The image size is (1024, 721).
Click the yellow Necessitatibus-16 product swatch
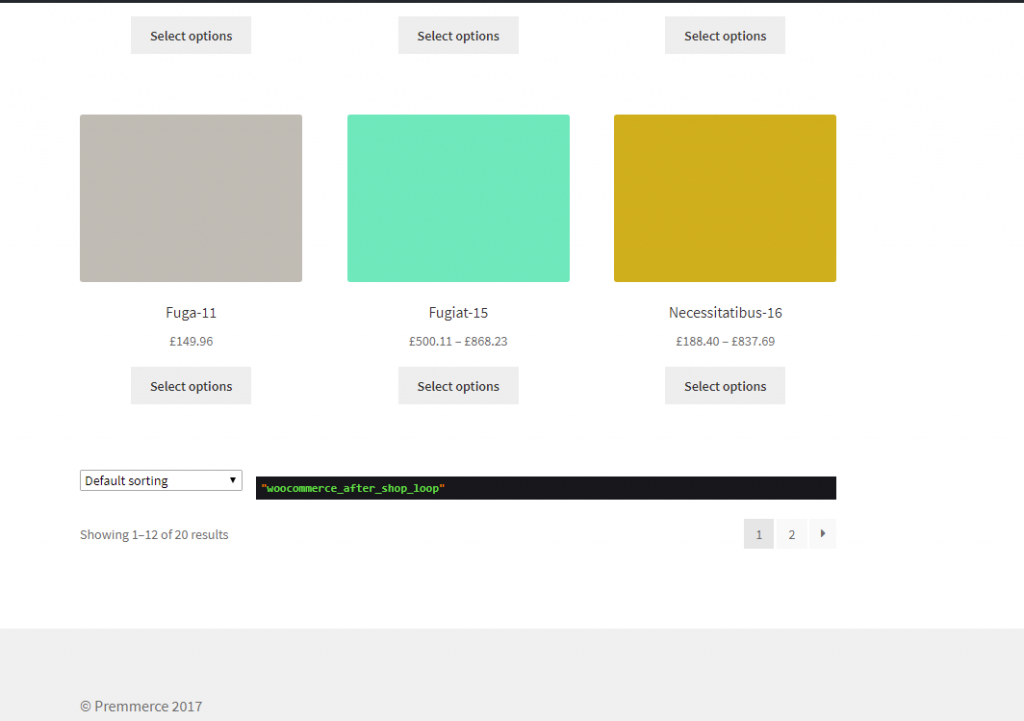coord(724,197)
